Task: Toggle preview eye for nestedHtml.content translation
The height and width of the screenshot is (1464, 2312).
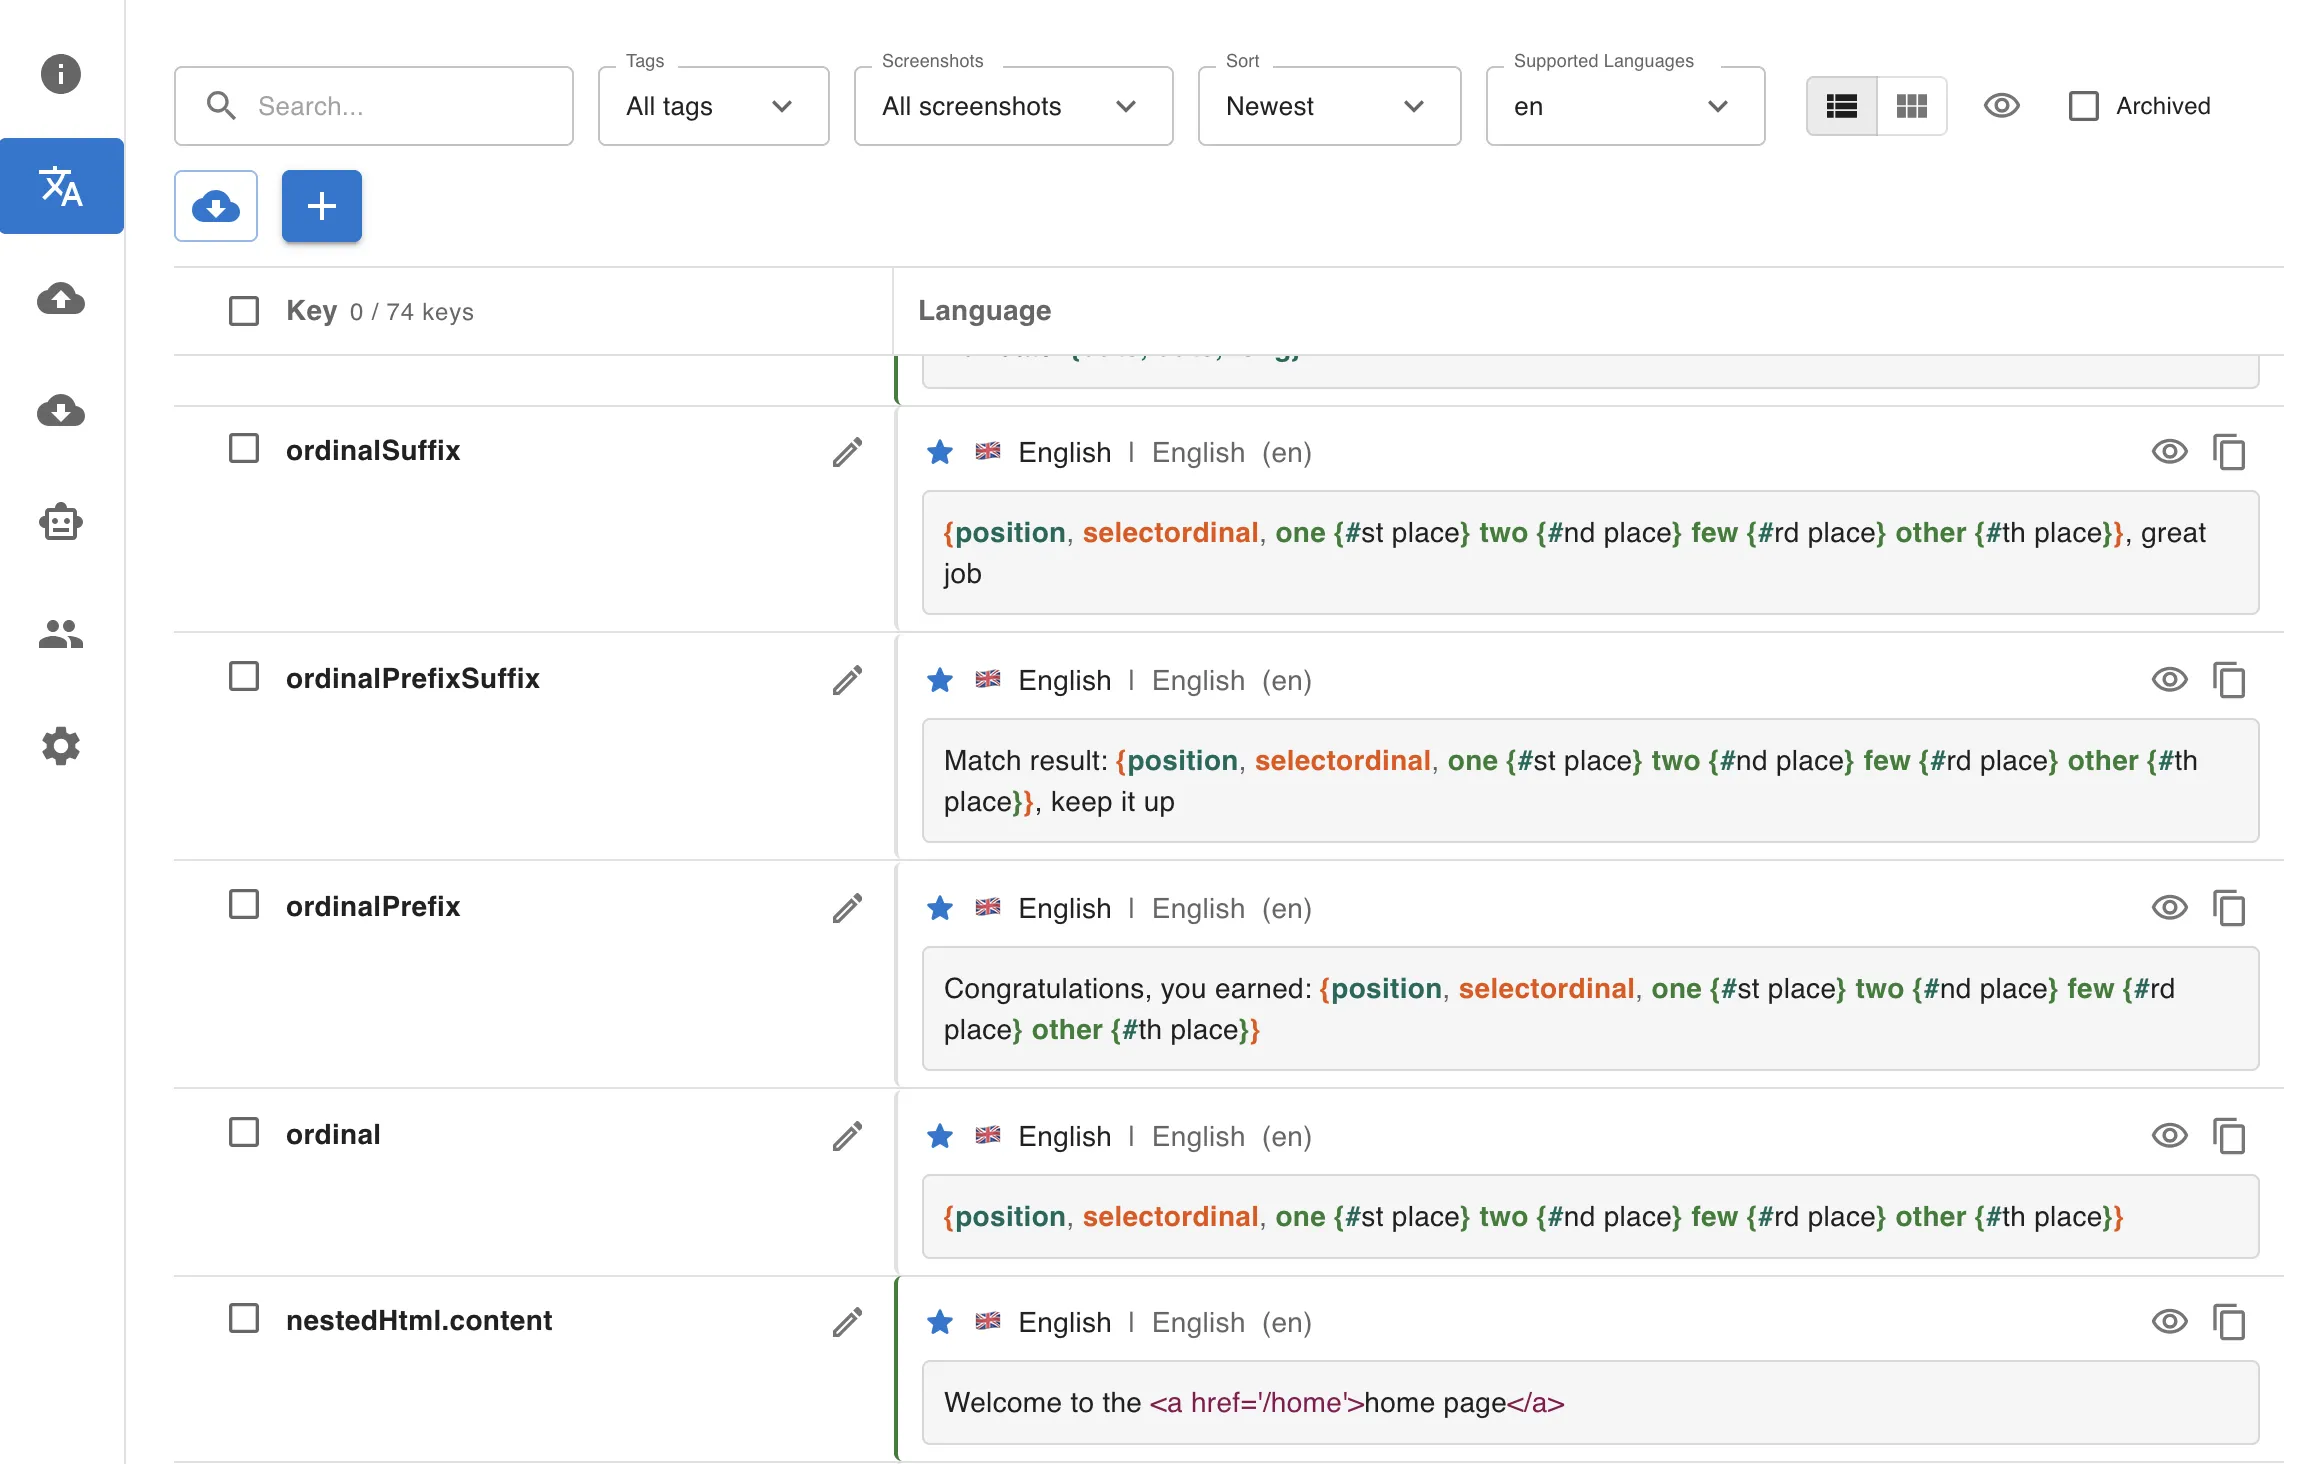Action: click(x=2169, y=1322)
